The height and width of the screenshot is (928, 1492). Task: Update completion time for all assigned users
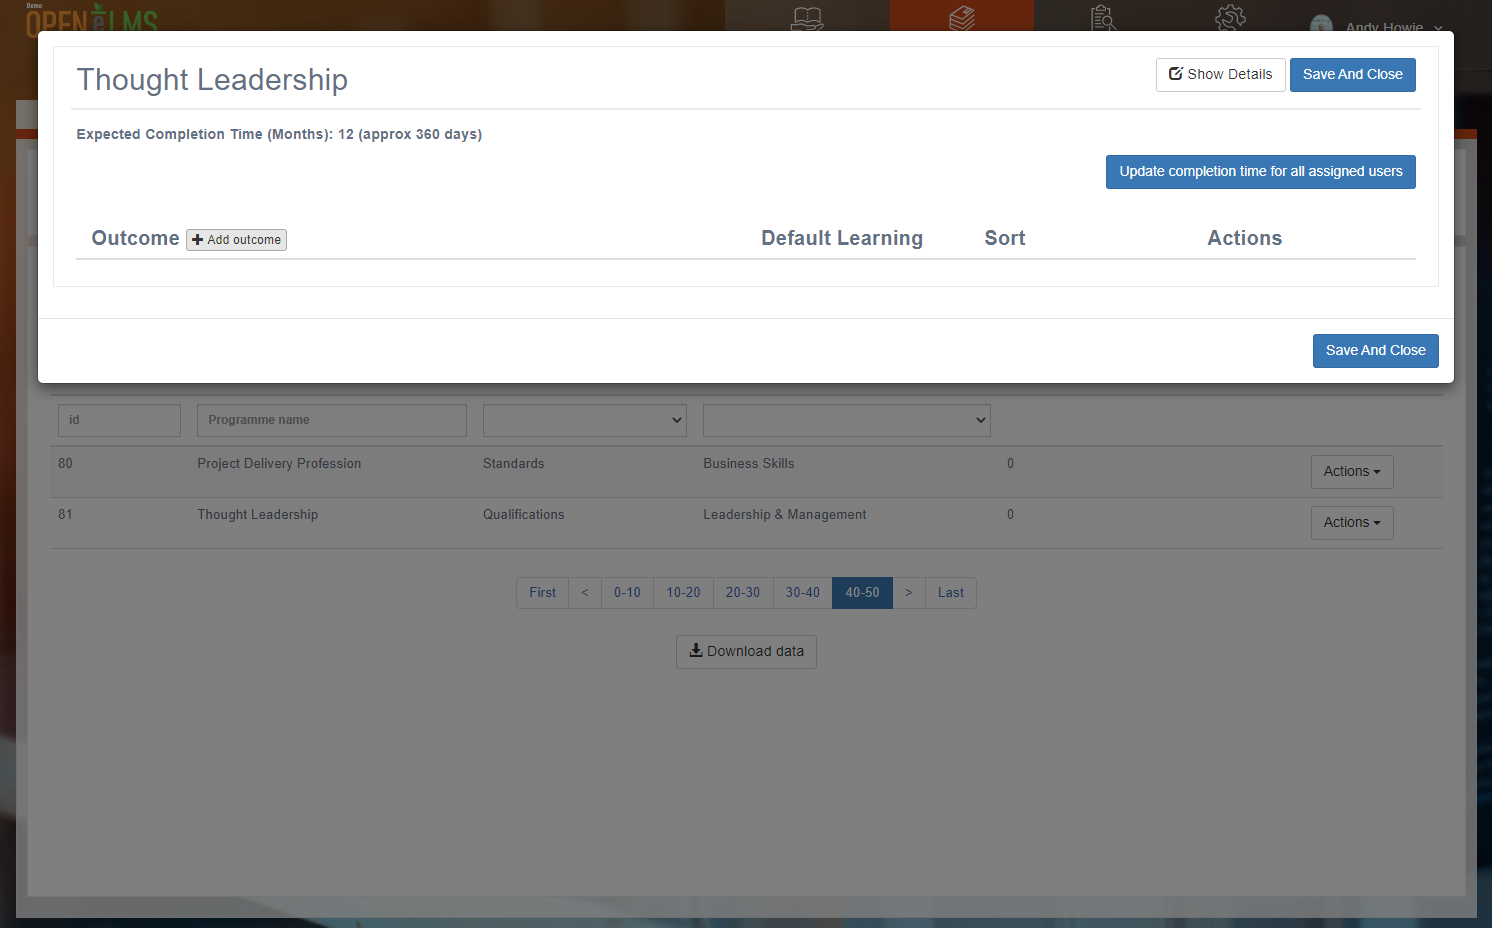point(1260,172)
